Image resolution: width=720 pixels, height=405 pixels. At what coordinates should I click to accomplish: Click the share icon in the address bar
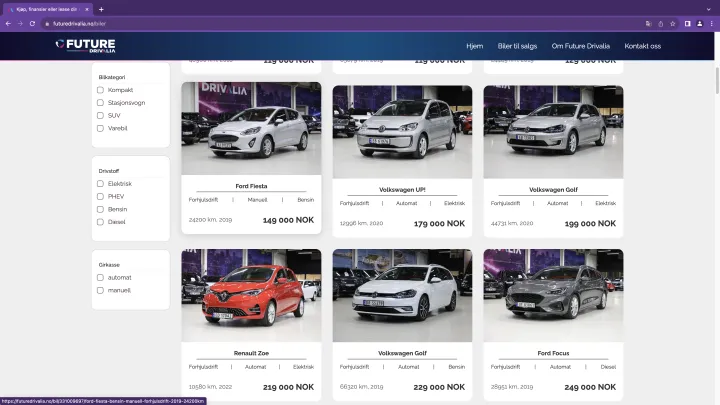click(660, 23)
